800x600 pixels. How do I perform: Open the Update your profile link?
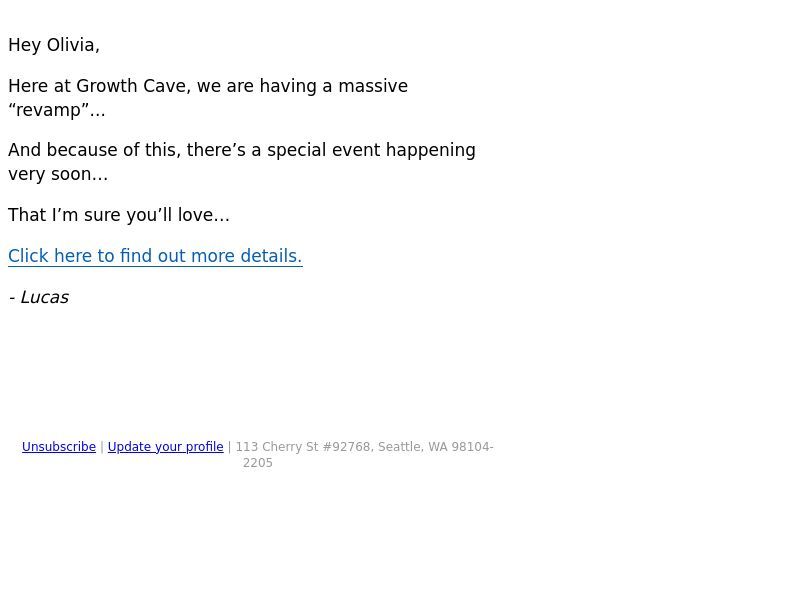click(165, 447)
